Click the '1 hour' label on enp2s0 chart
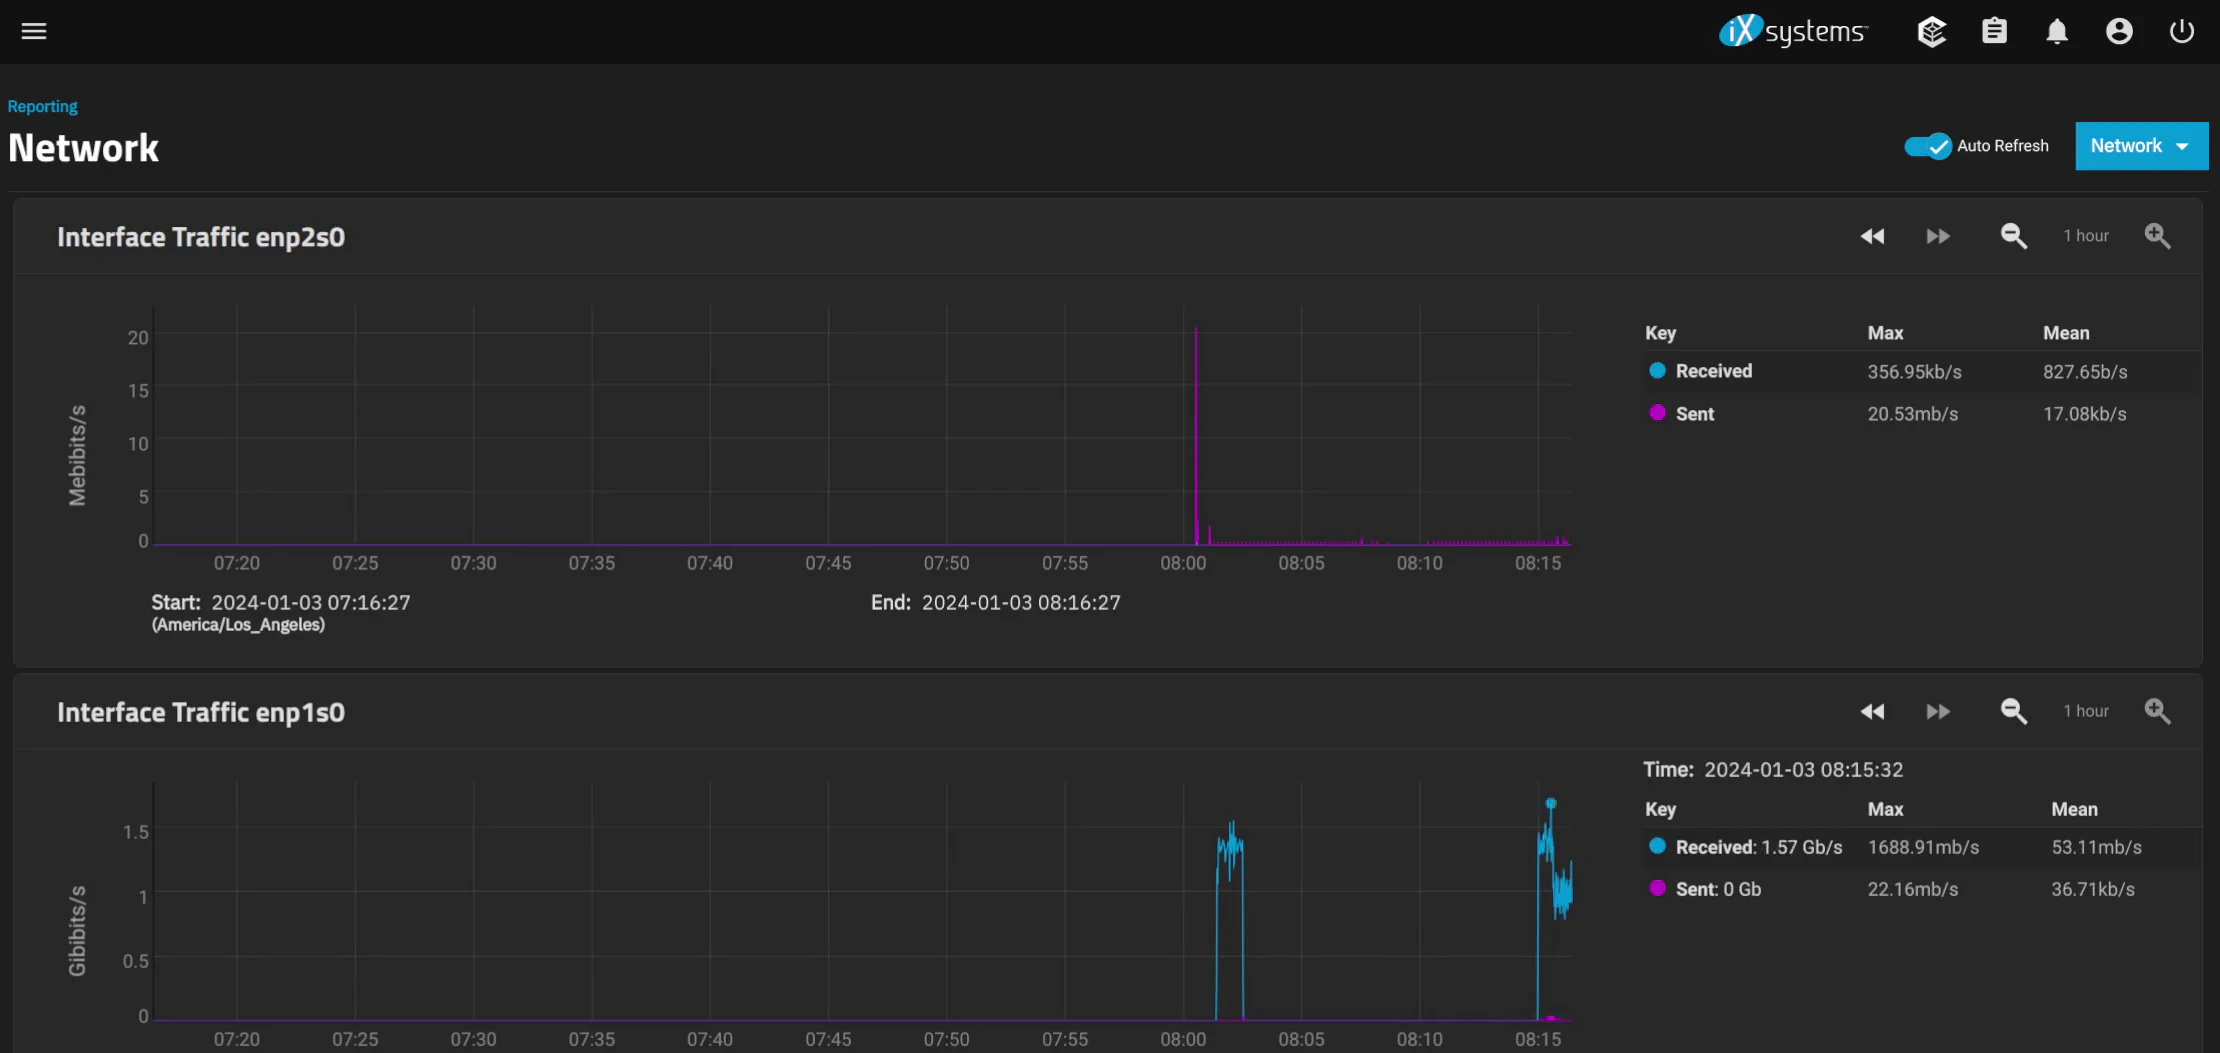The height and width of the screenshot is (1053, 2220). point(2086,236)
